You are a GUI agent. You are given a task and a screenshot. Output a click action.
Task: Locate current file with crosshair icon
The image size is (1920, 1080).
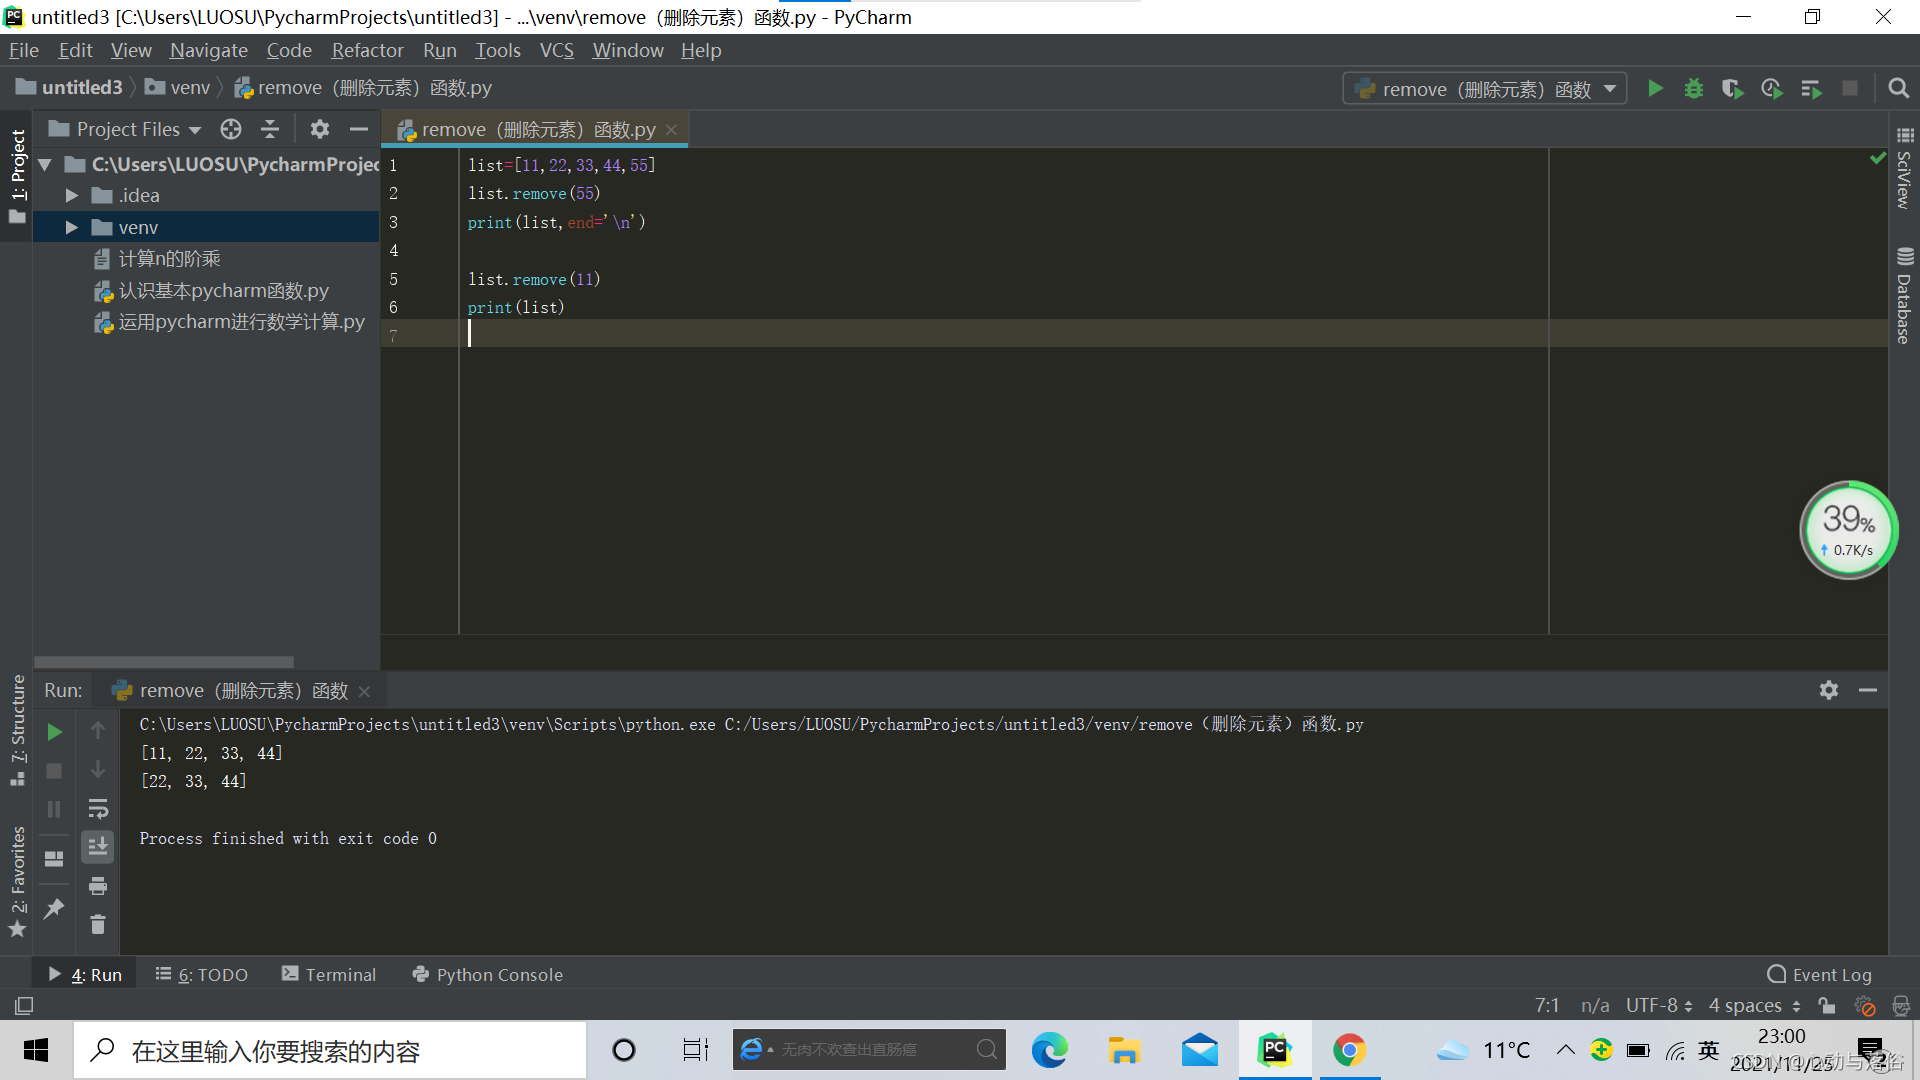[231, 129]
